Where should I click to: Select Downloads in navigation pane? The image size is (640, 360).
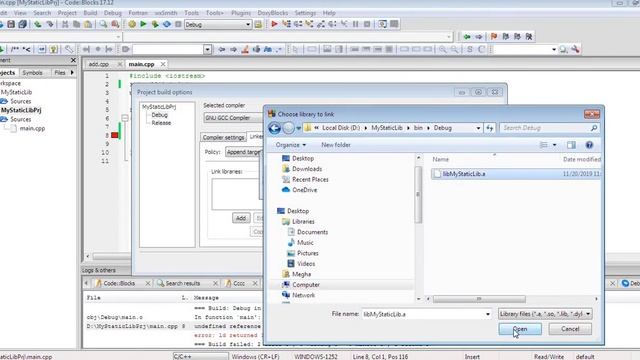click(x=307, y=169)
